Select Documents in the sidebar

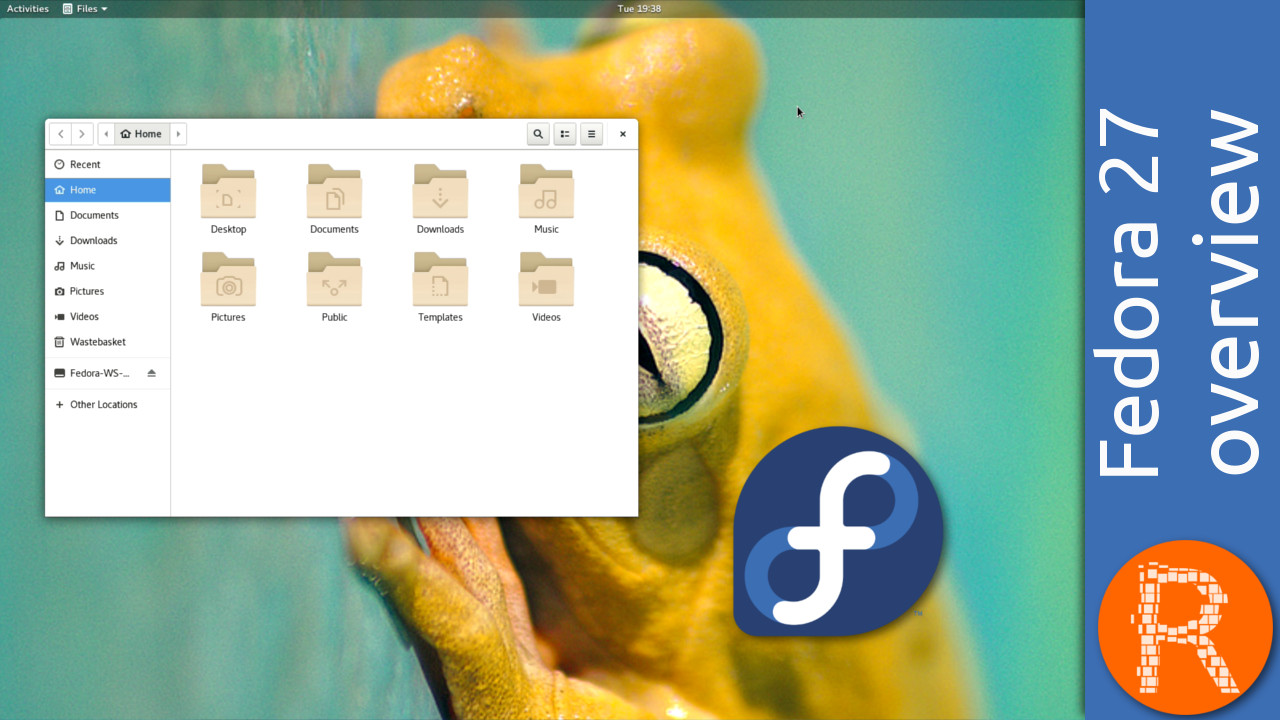point(108,215)
